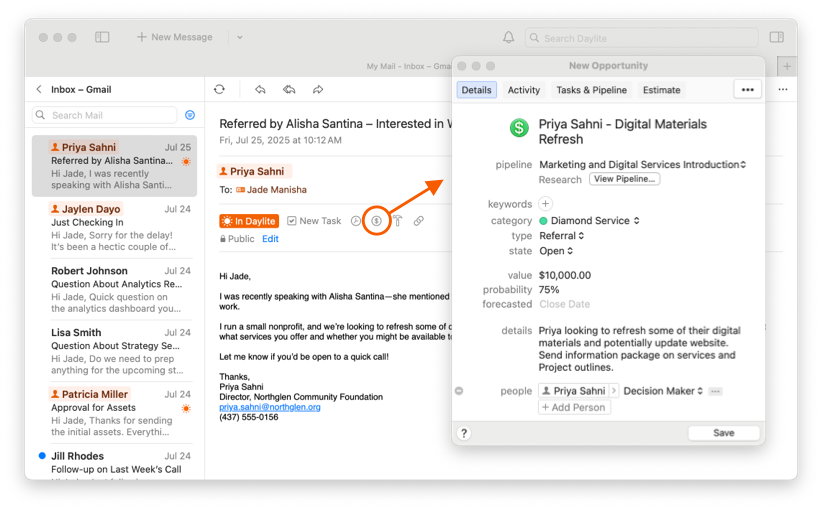Click the opportunity details text
Image resolution: width=822 pixels, height=510 pixels.
tap(639, 349)
